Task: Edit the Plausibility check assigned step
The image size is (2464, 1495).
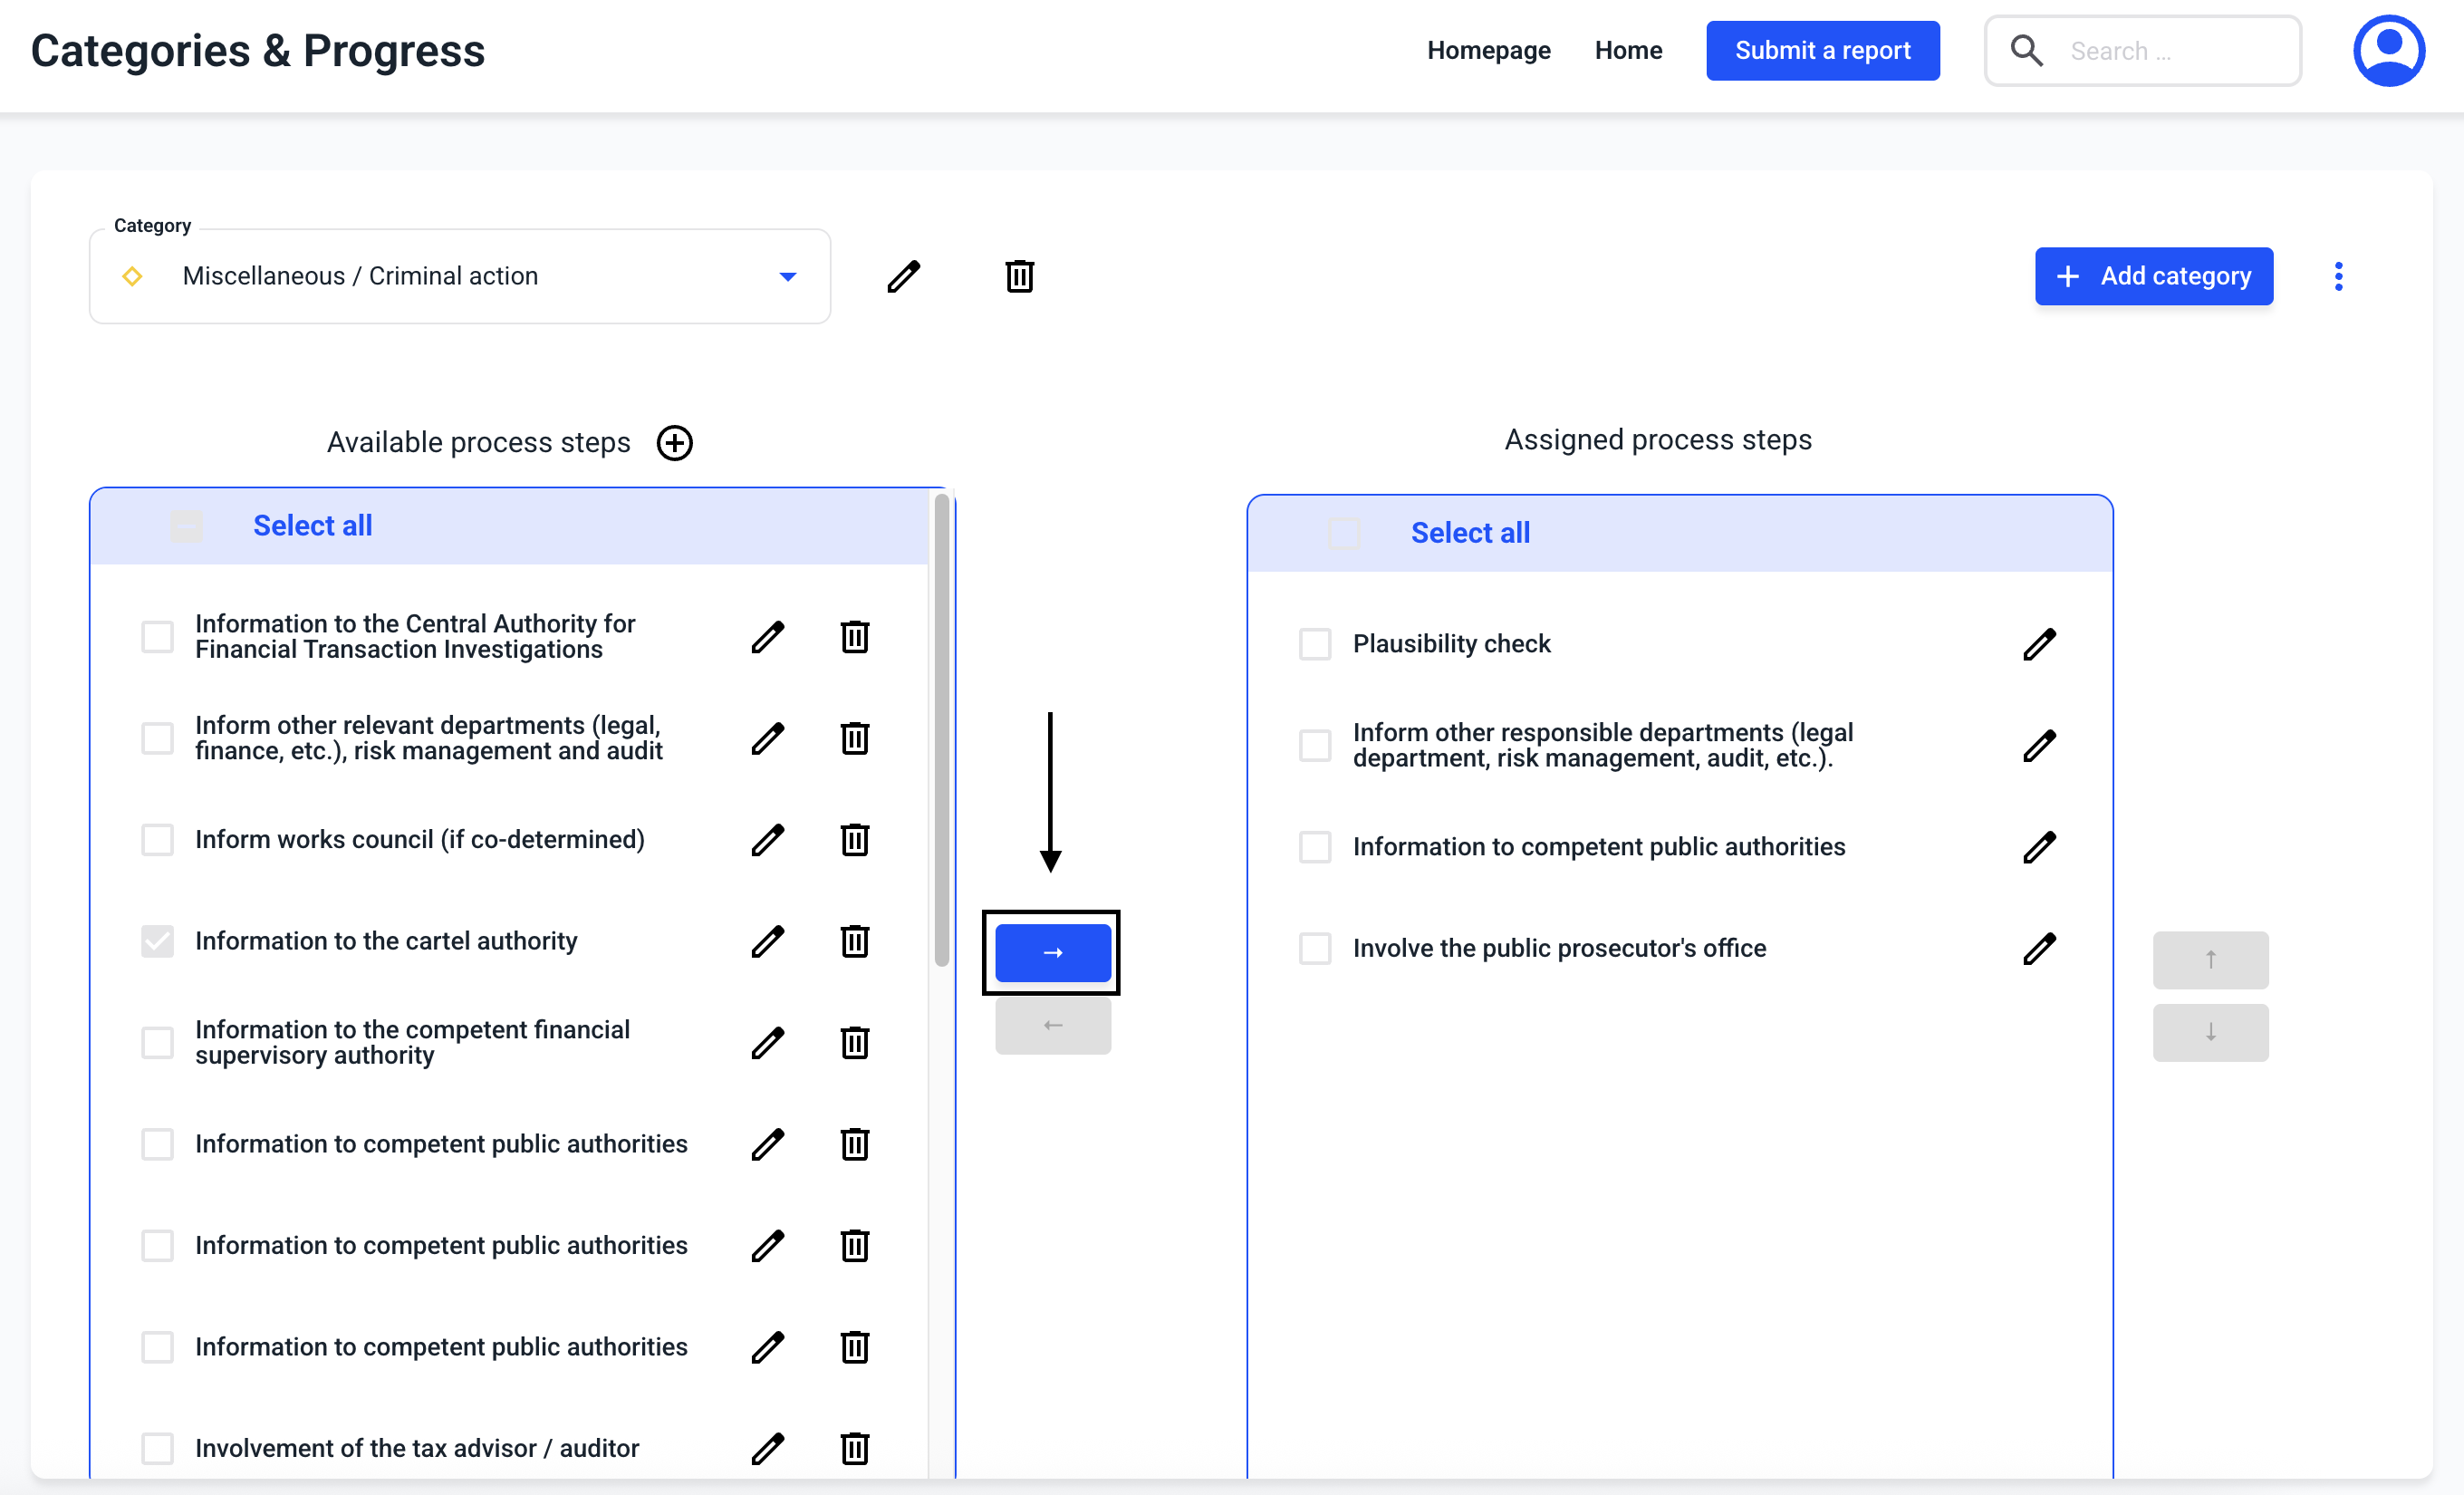Action: (x=2039, y=644)
